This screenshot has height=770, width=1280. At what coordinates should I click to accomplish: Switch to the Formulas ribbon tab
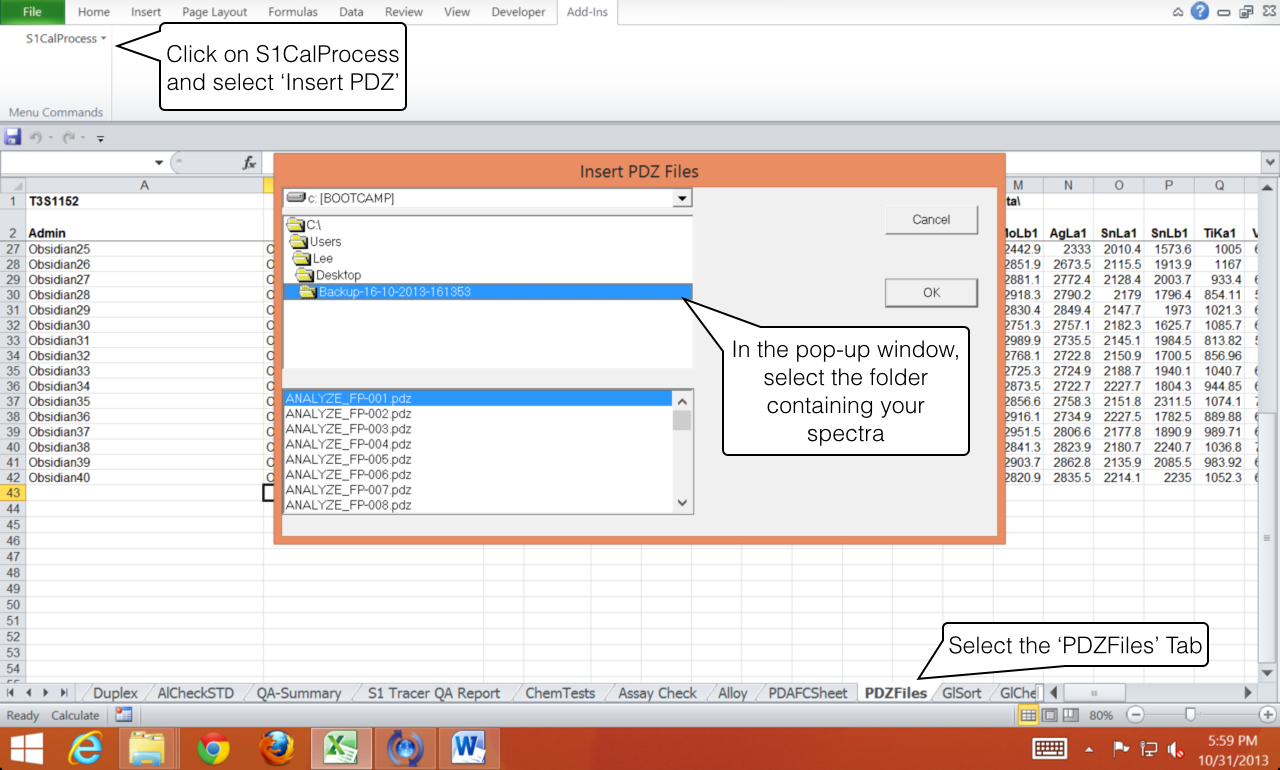pyautogui.click(x=293, y=12)
